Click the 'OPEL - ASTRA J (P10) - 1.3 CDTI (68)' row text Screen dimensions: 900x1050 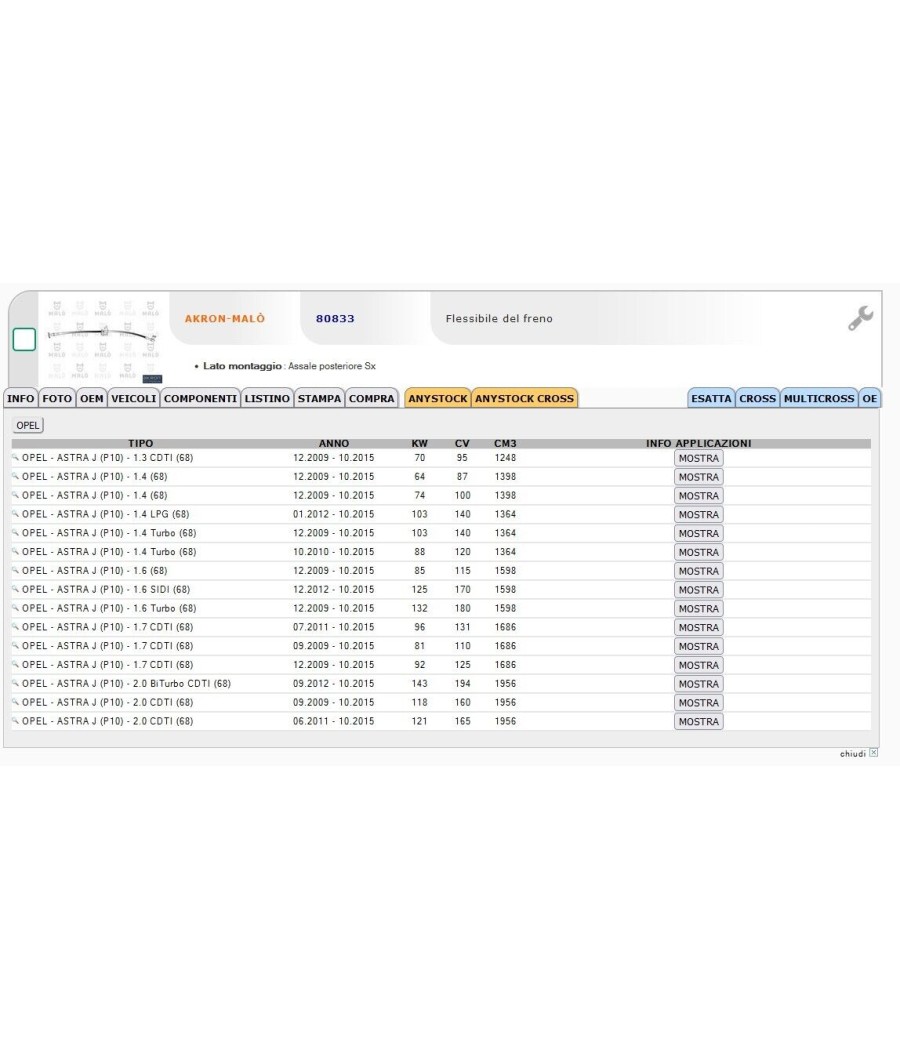click(x=107, y=457)
